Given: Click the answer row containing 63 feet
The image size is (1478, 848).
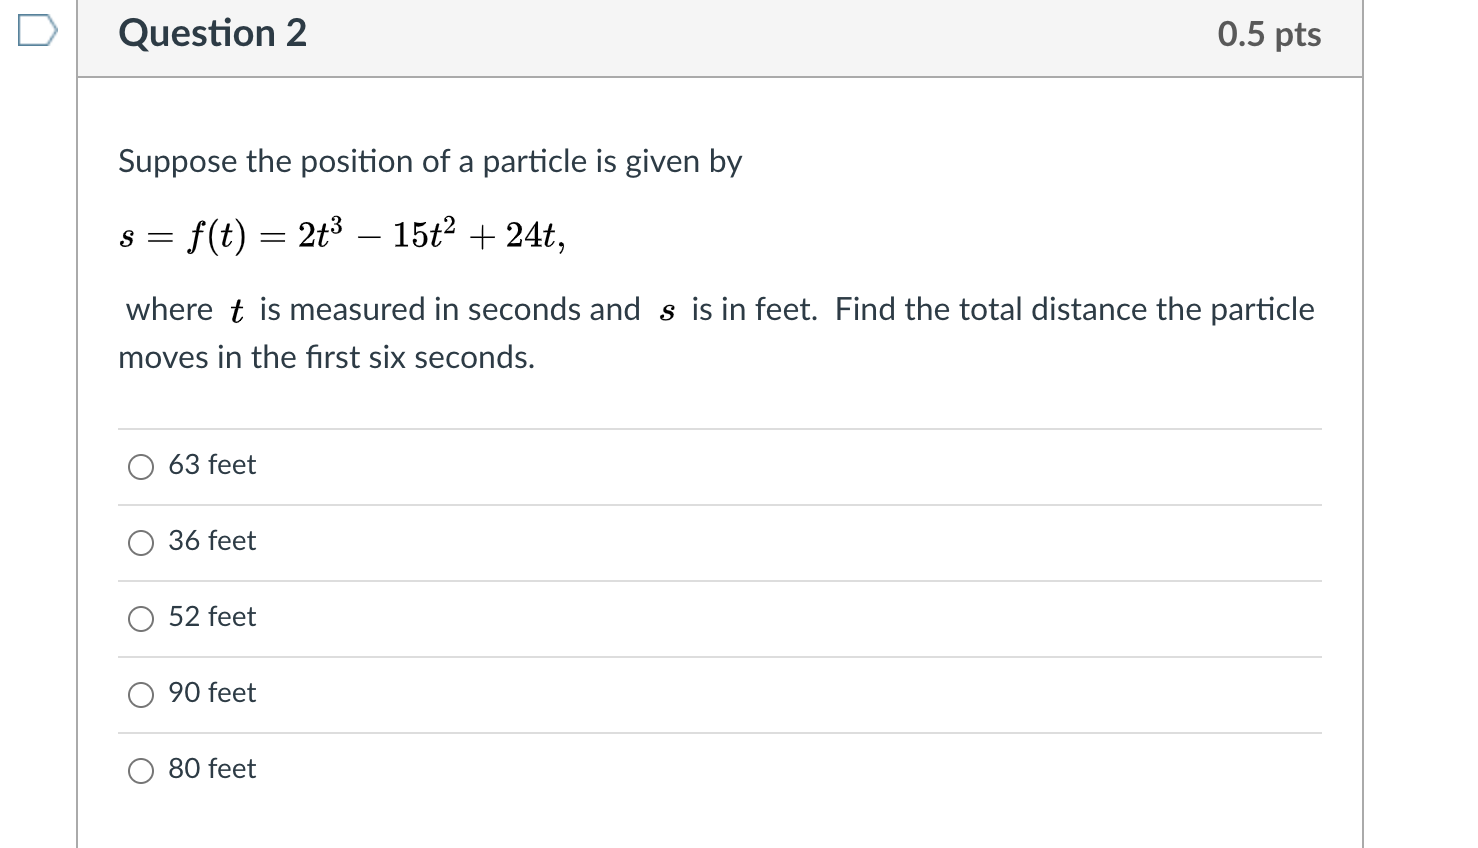Looking at the screenshot, I should [x=719, y=466].
